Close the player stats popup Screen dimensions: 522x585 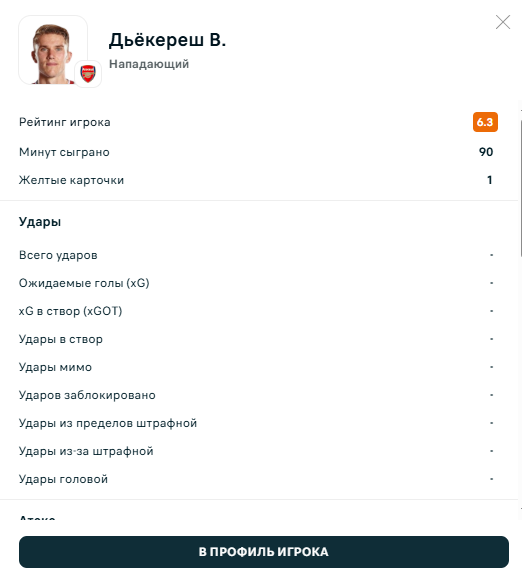503,22
